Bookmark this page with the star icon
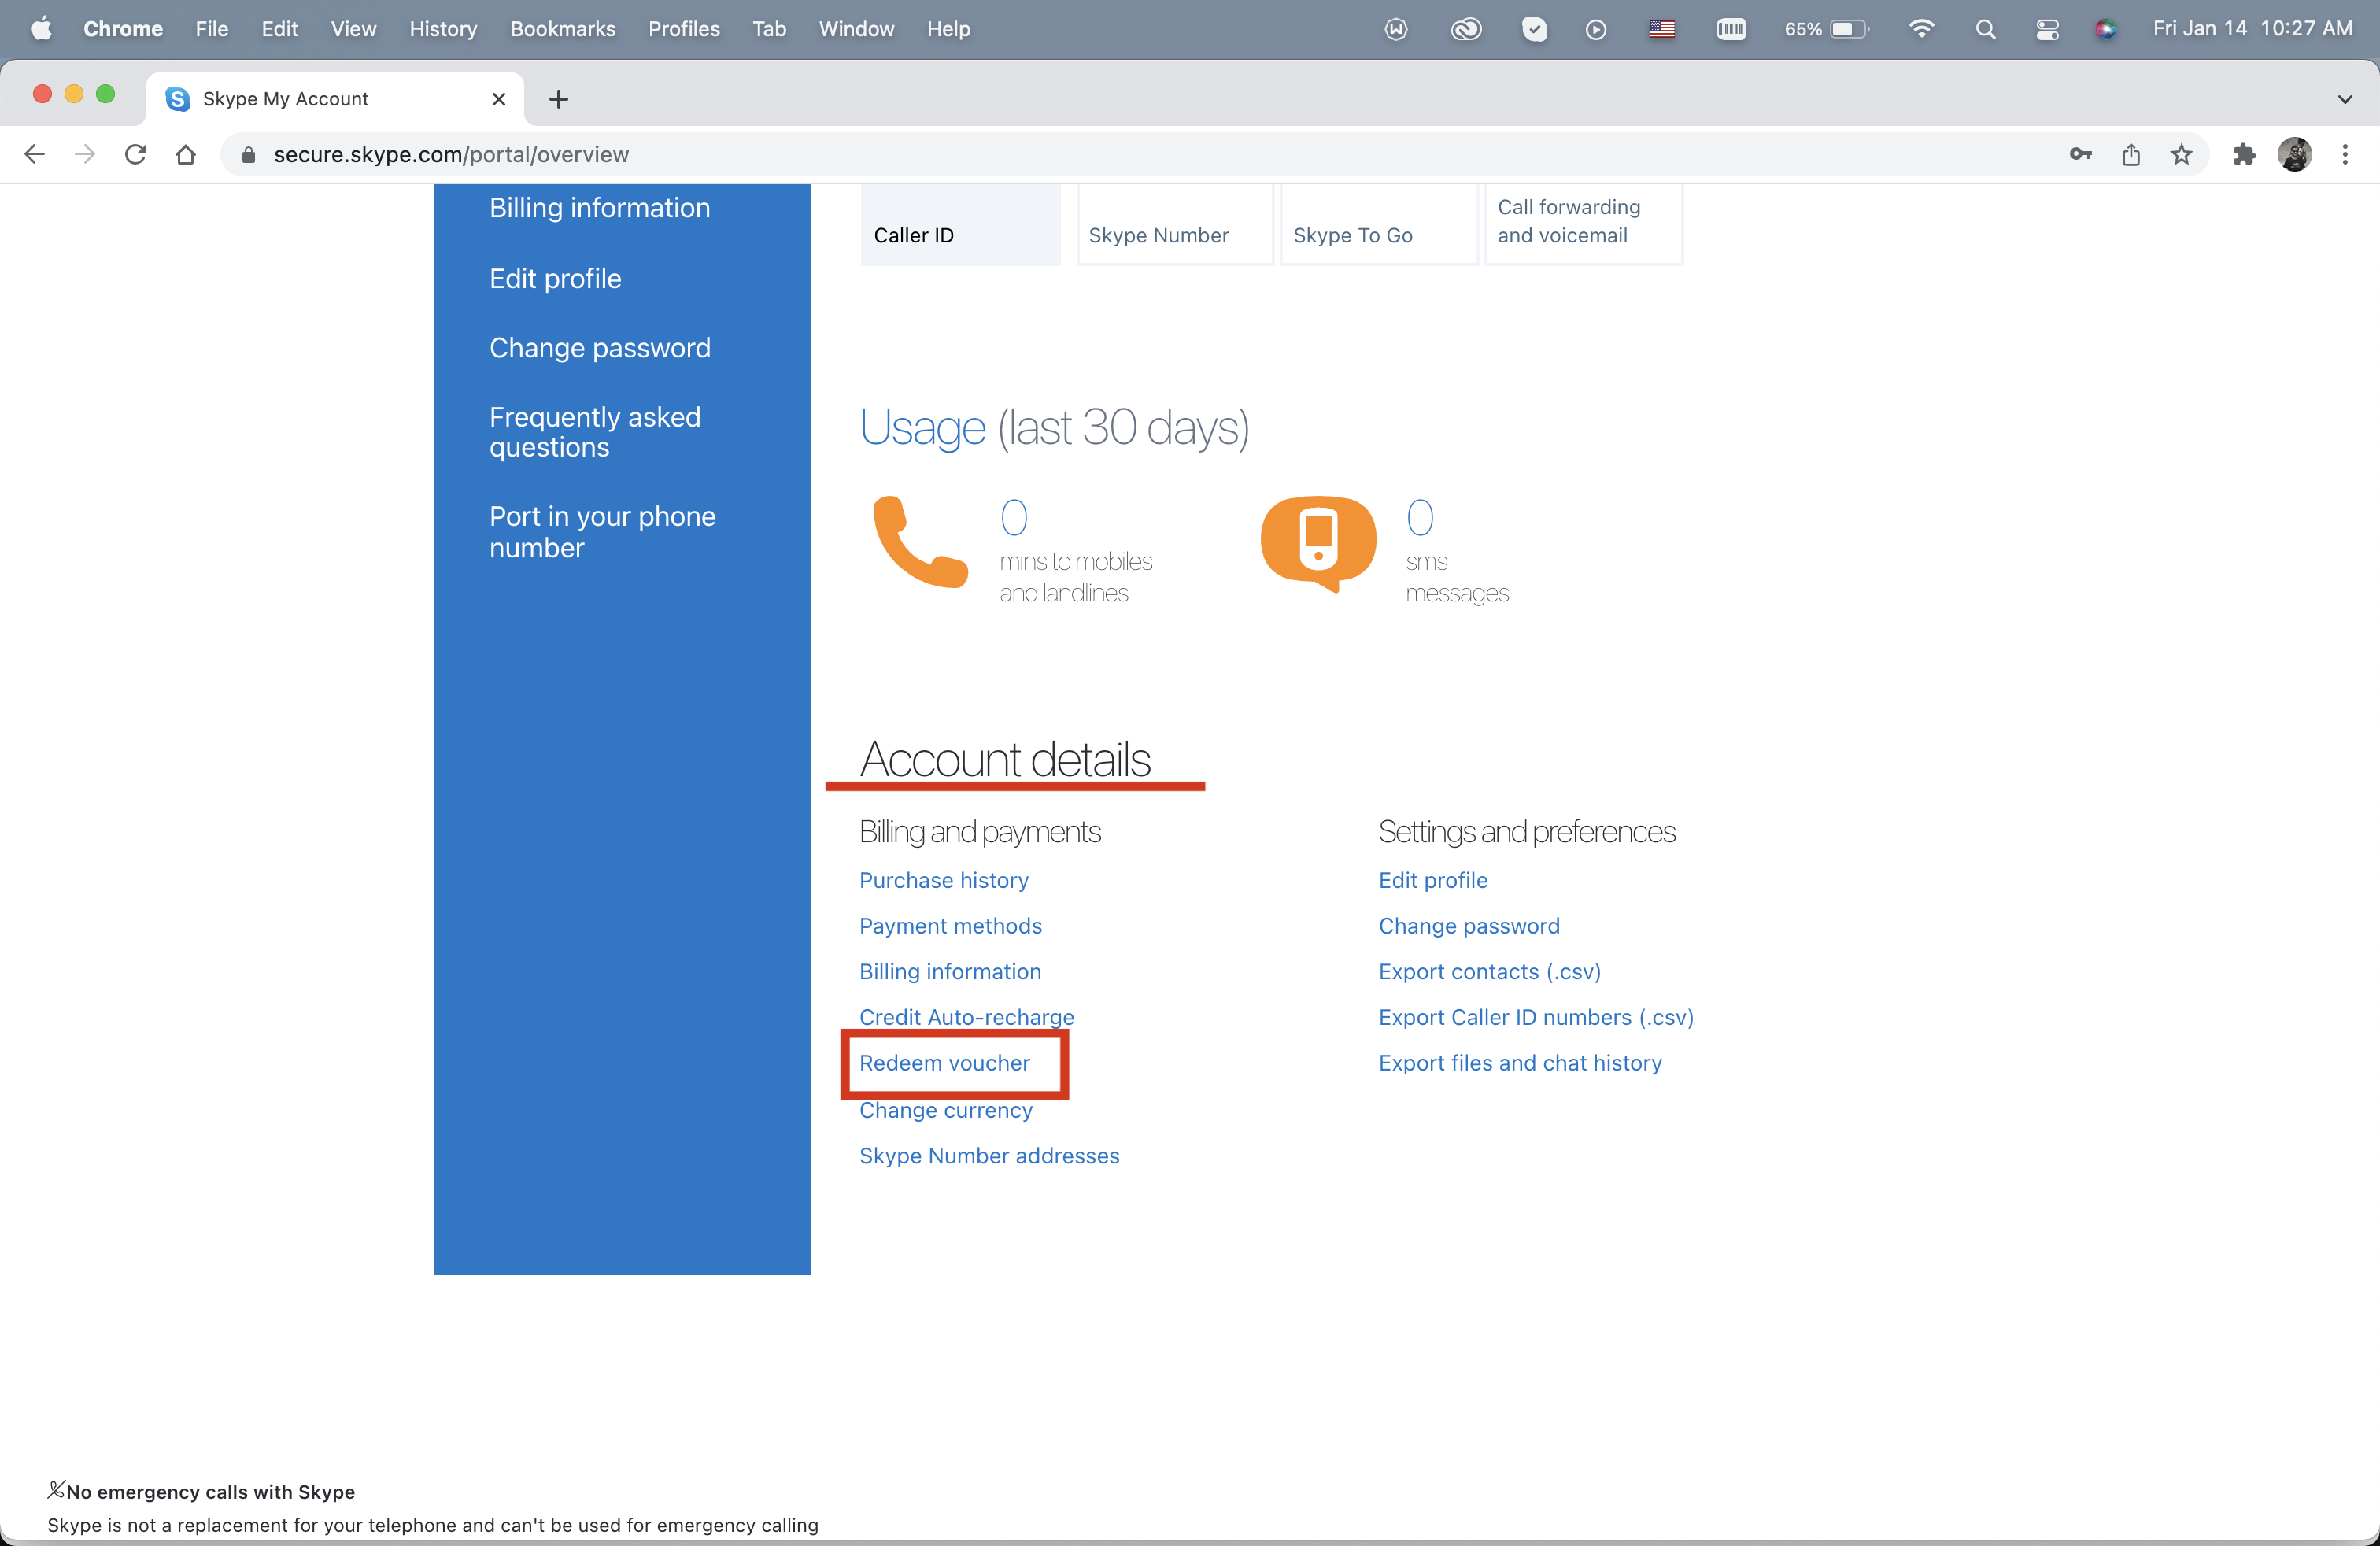The height and width of the screenshot is (1546, 2380). [2181, 154]
